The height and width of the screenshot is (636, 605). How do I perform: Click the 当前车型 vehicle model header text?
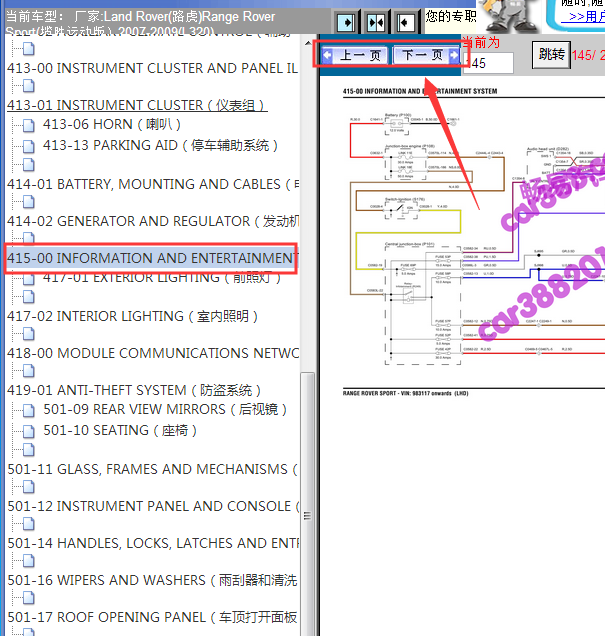tap(140, 22)
